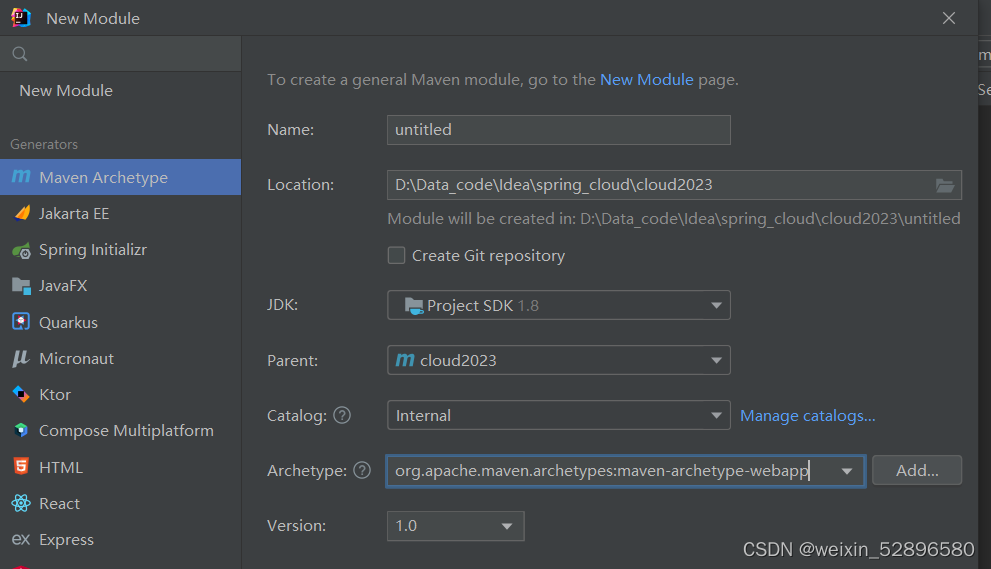Open the JDK Project SDK dropdown
Screen dimensions: 991x569
pos(559,305)
